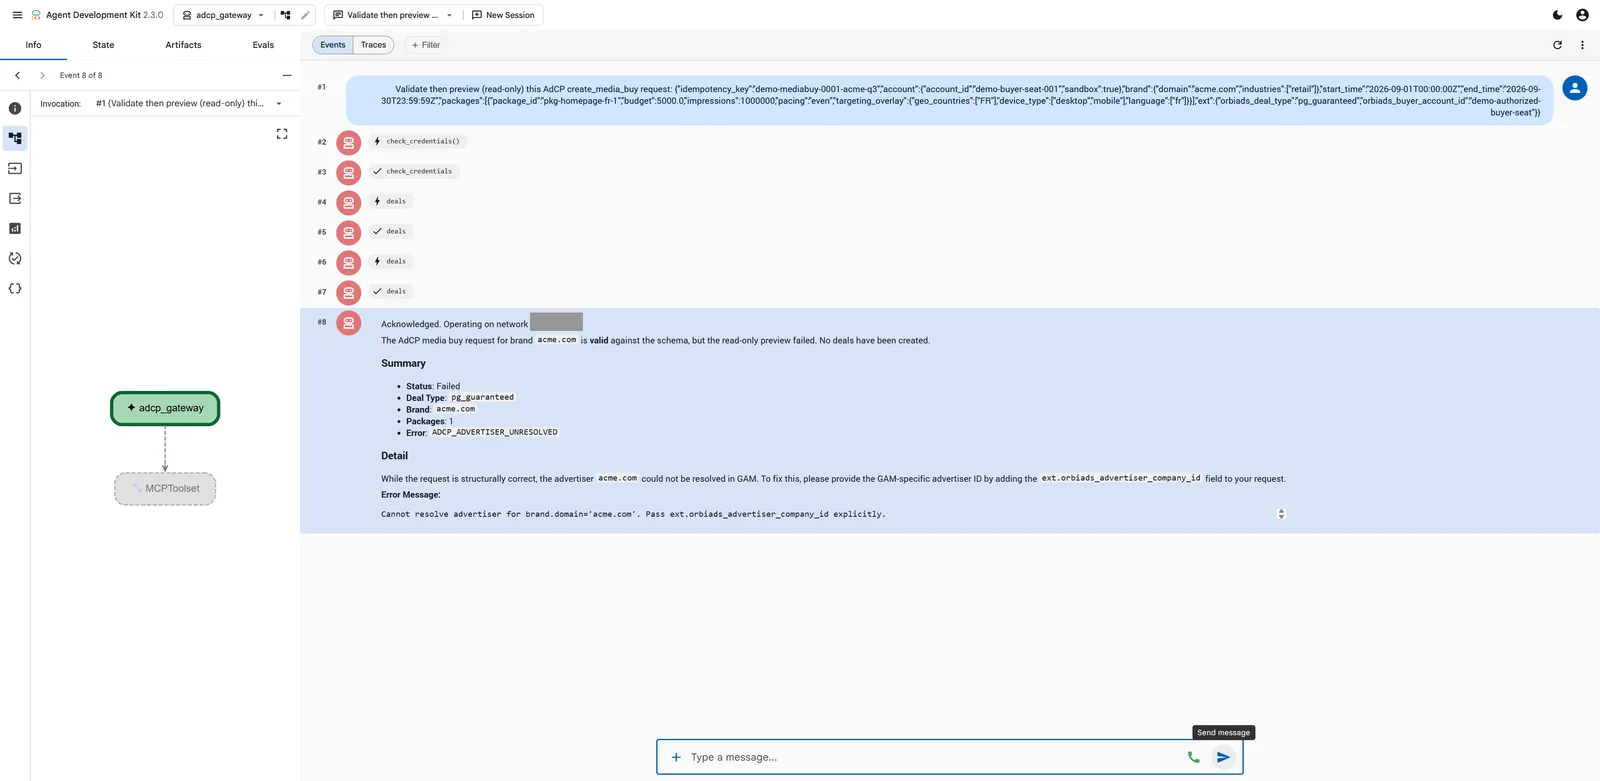Switch to the Evals tab

coord(263,45)
